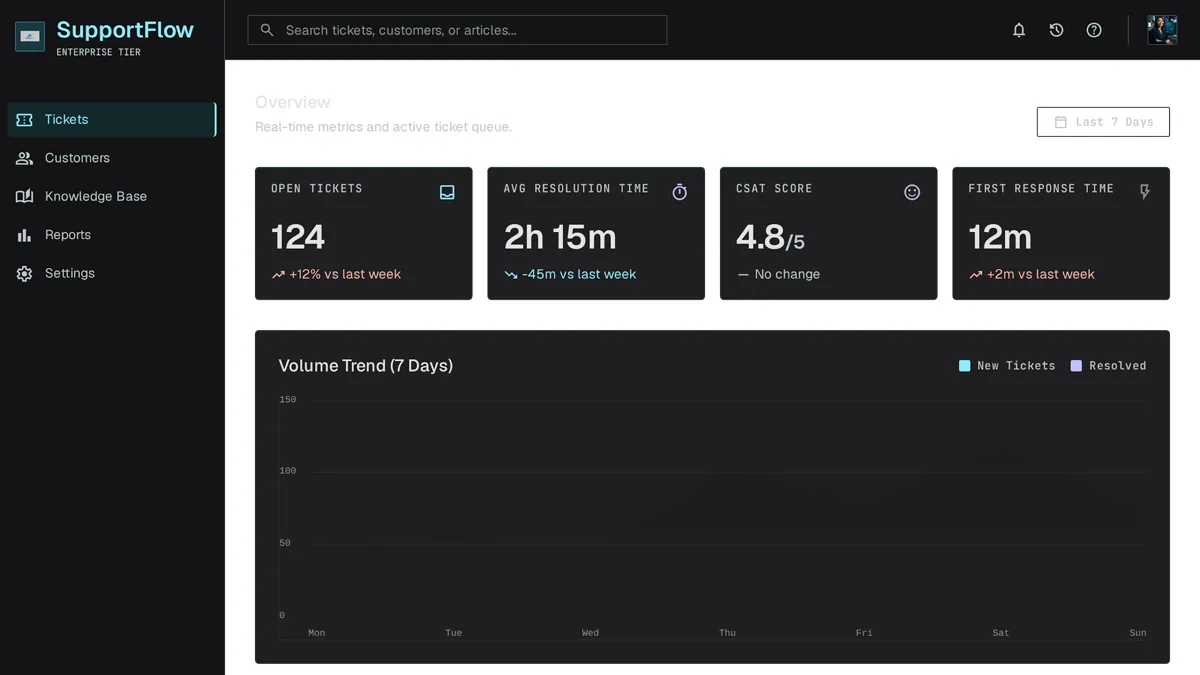Click the Knowledge Base book icon
This screenshot has height=675, width=1200.
(x=24, y=196)
